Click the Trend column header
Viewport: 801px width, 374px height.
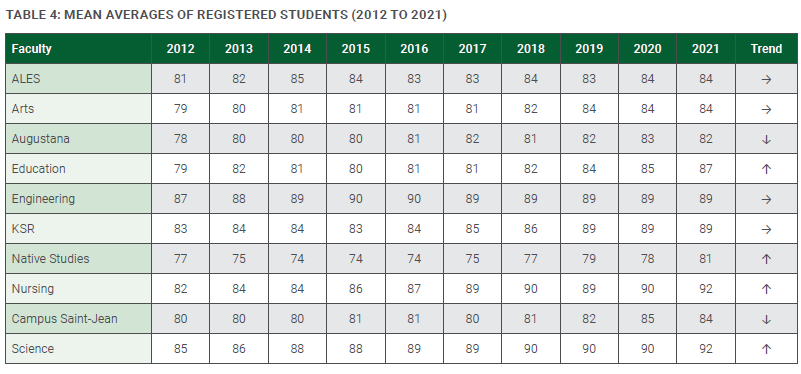click(766, 49)
